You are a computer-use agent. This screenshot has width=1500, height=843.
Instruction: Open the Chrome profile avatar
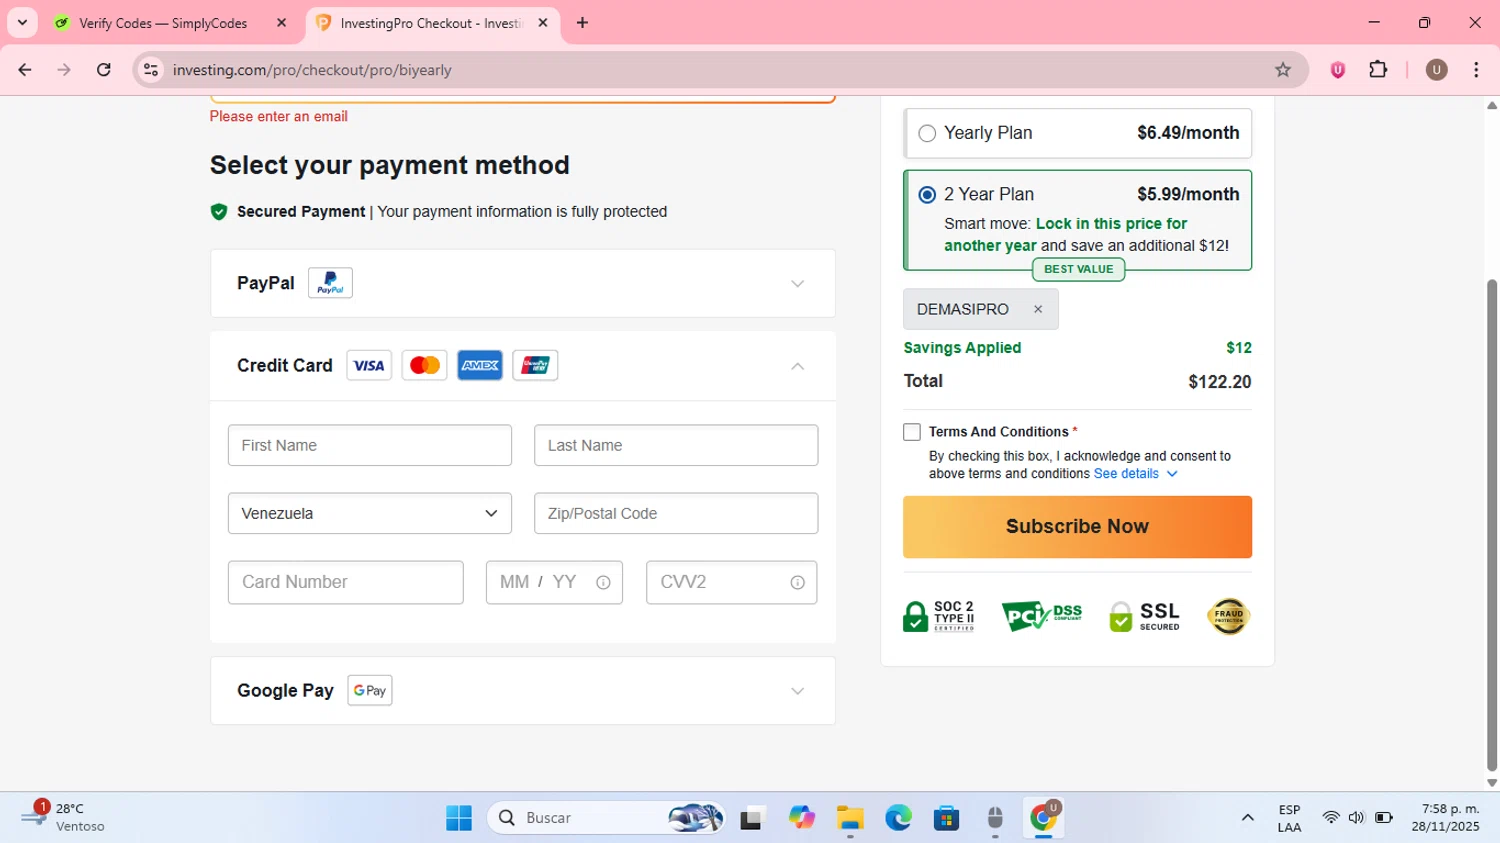coord(1437,70)
